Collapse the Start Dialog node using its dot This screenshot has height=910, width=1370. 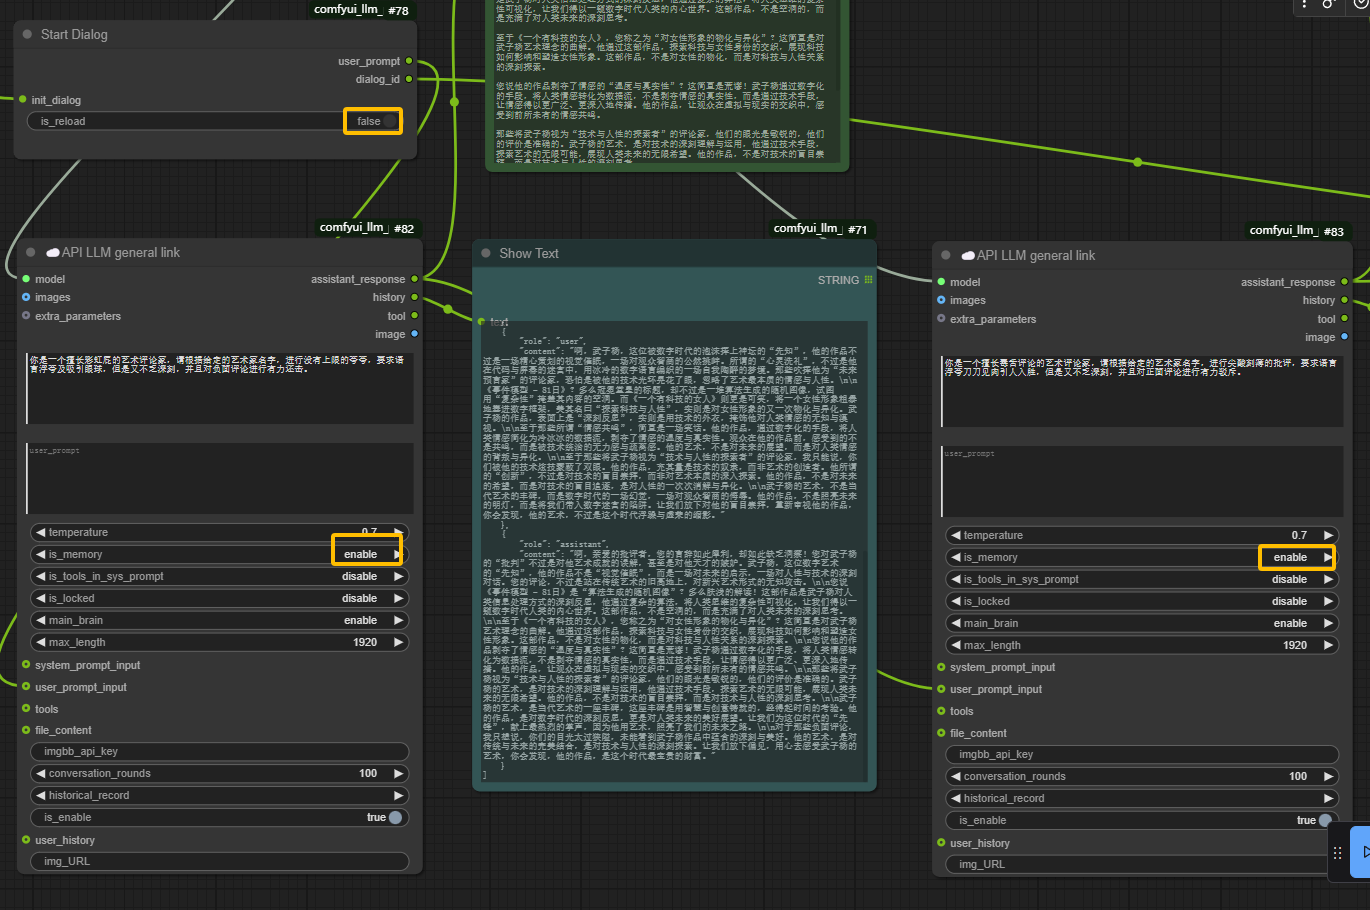[x=28, y=35]
